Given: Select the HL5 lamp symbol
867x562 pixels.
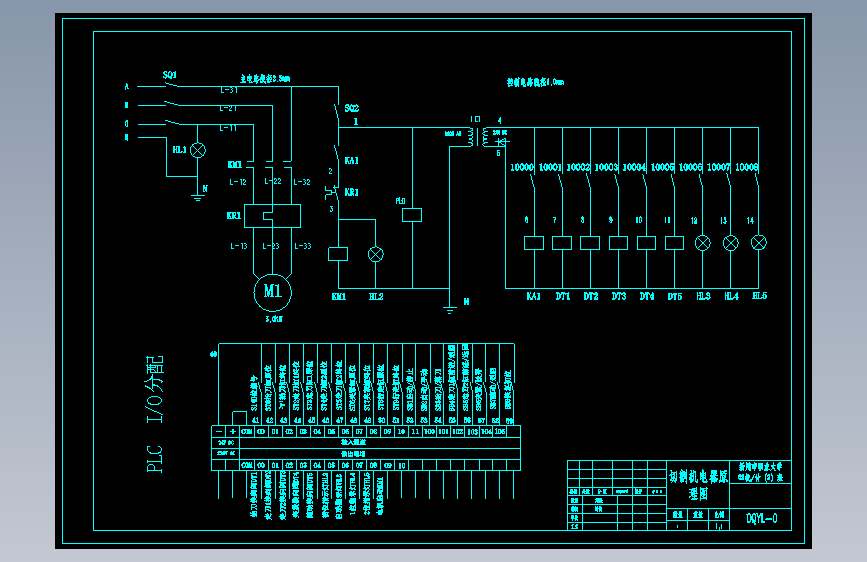Looking at the screenshot, I should 759,242.
